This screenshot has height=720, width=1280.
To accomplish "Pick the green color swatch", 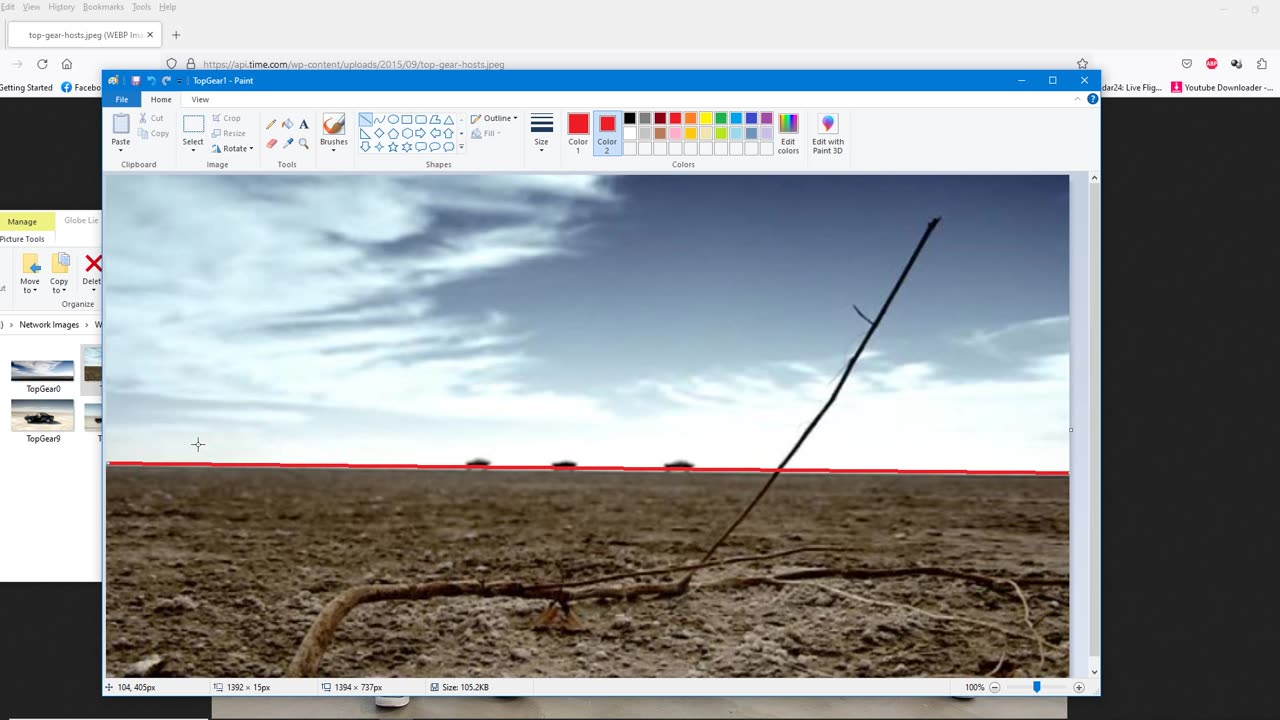I will point(721,118).
